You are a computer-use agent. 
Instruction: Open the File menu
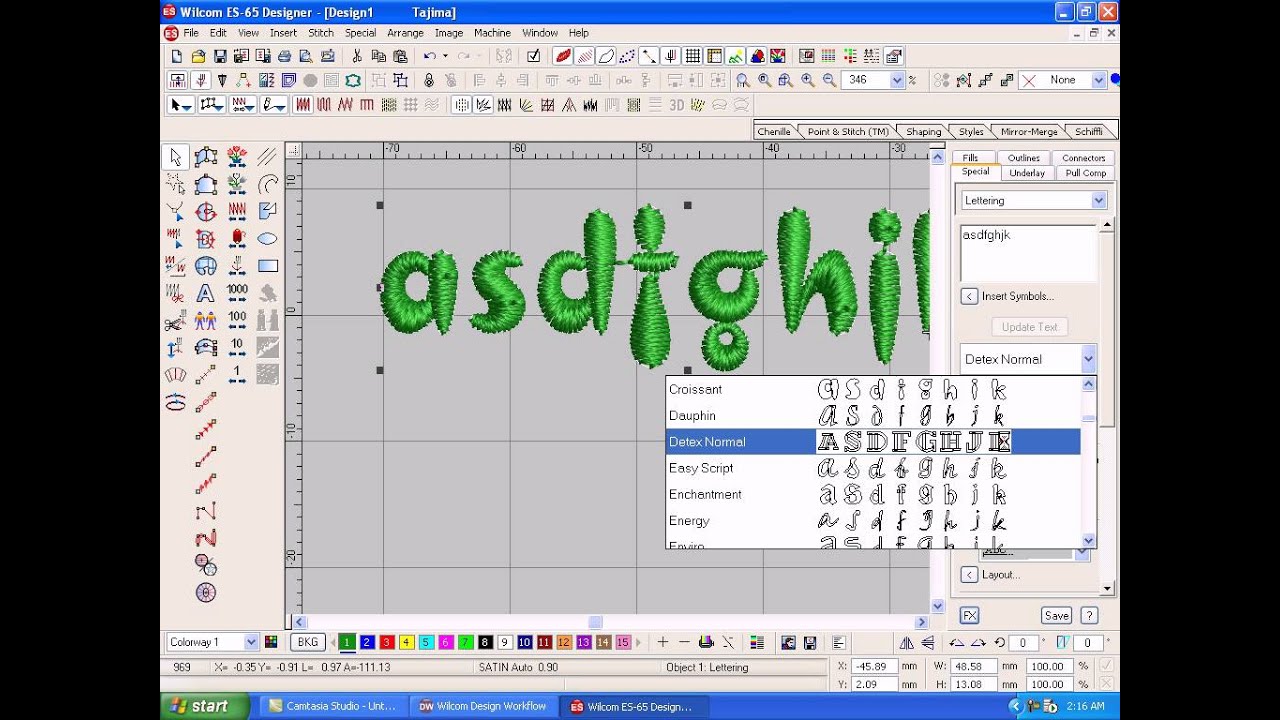coord(191,33)
